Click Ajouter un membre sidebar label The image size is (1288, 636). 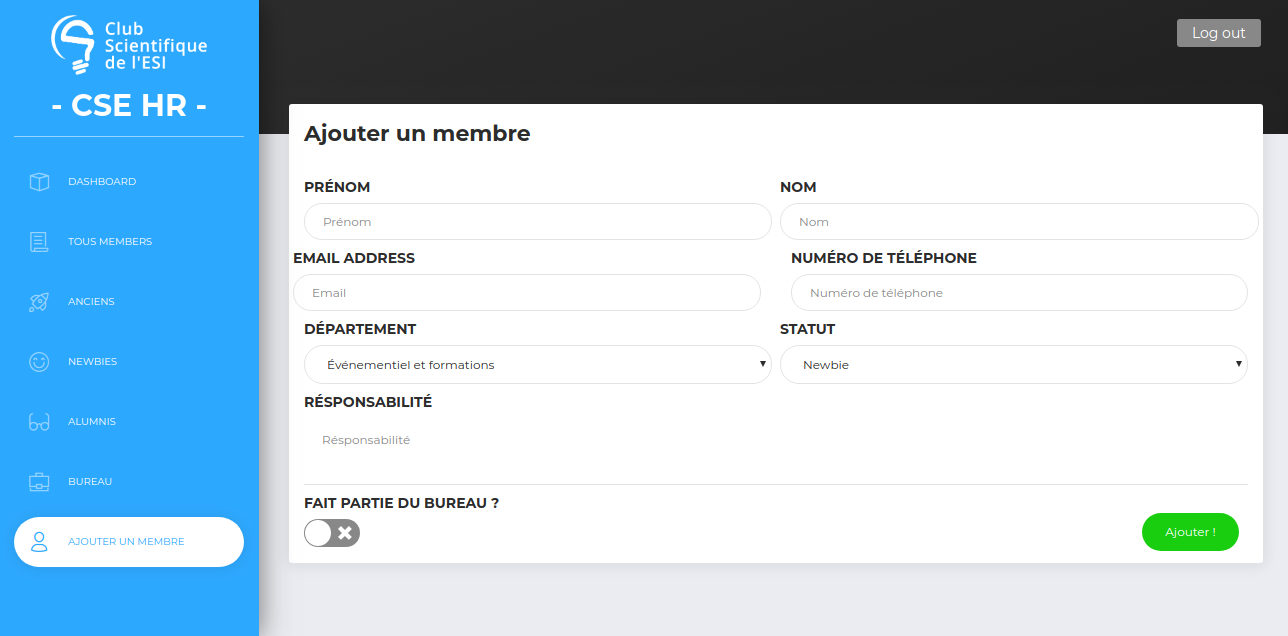pyautogui.click(x=126, y=542)
